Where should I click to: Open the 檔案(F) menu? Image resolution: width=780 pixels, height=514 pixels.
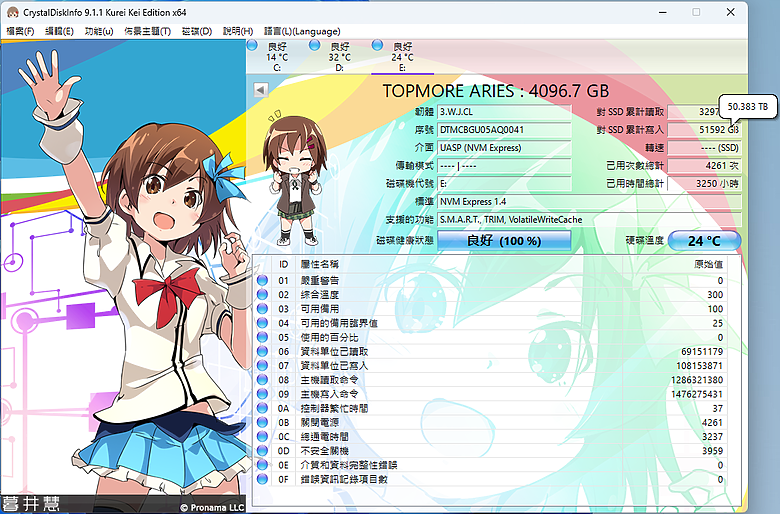[x=20, y=31]
